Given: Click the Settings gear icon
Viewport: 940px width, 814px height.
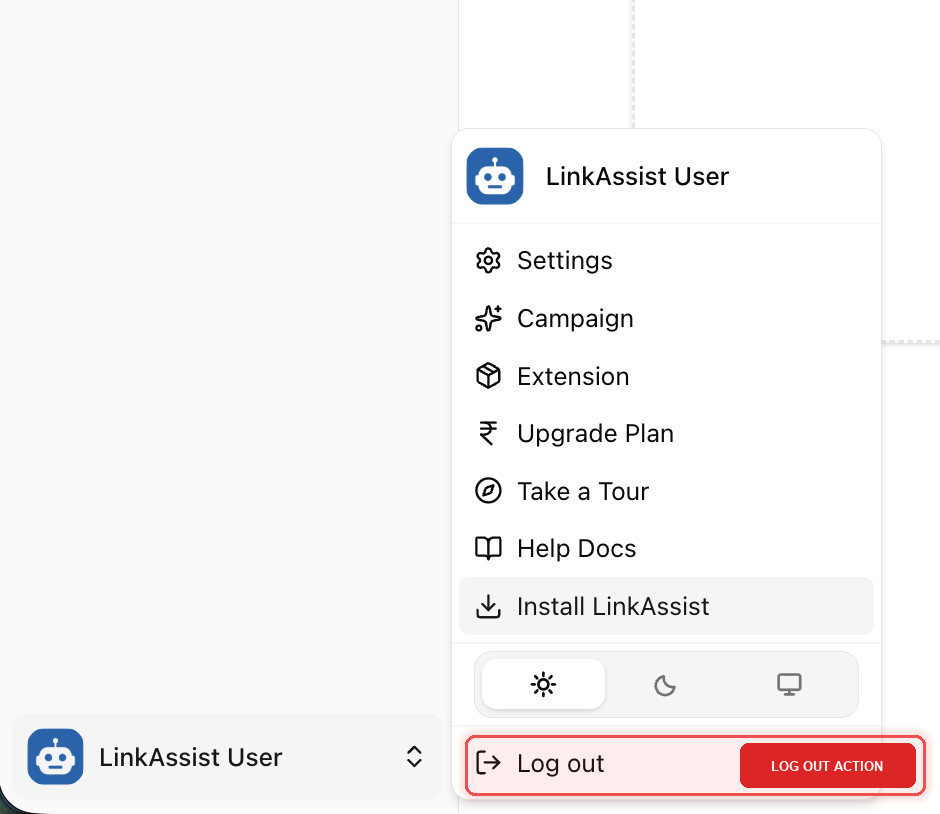Looking at the screenshot, I should pos(488,261).
